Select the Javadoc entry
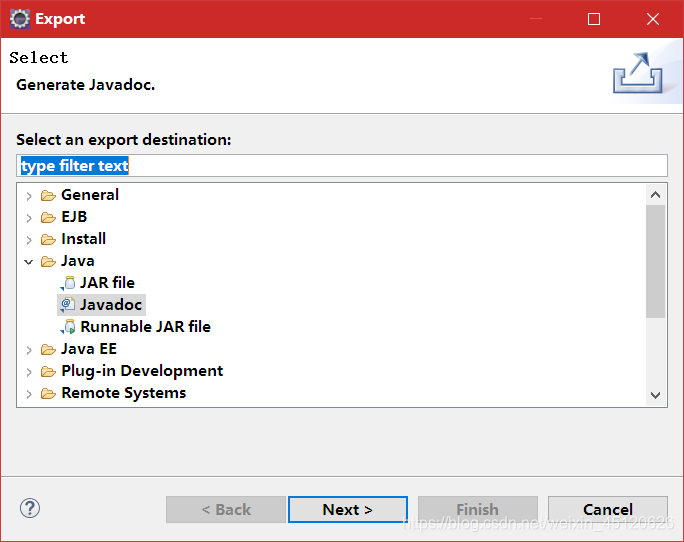 pyautogui.click(x=111, y=304)
